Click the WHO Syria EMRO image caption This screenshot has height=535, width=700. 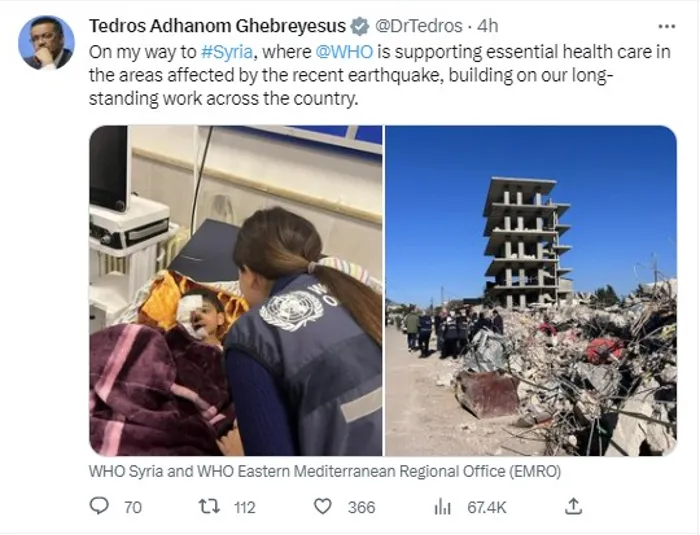[x=325, y=472]
